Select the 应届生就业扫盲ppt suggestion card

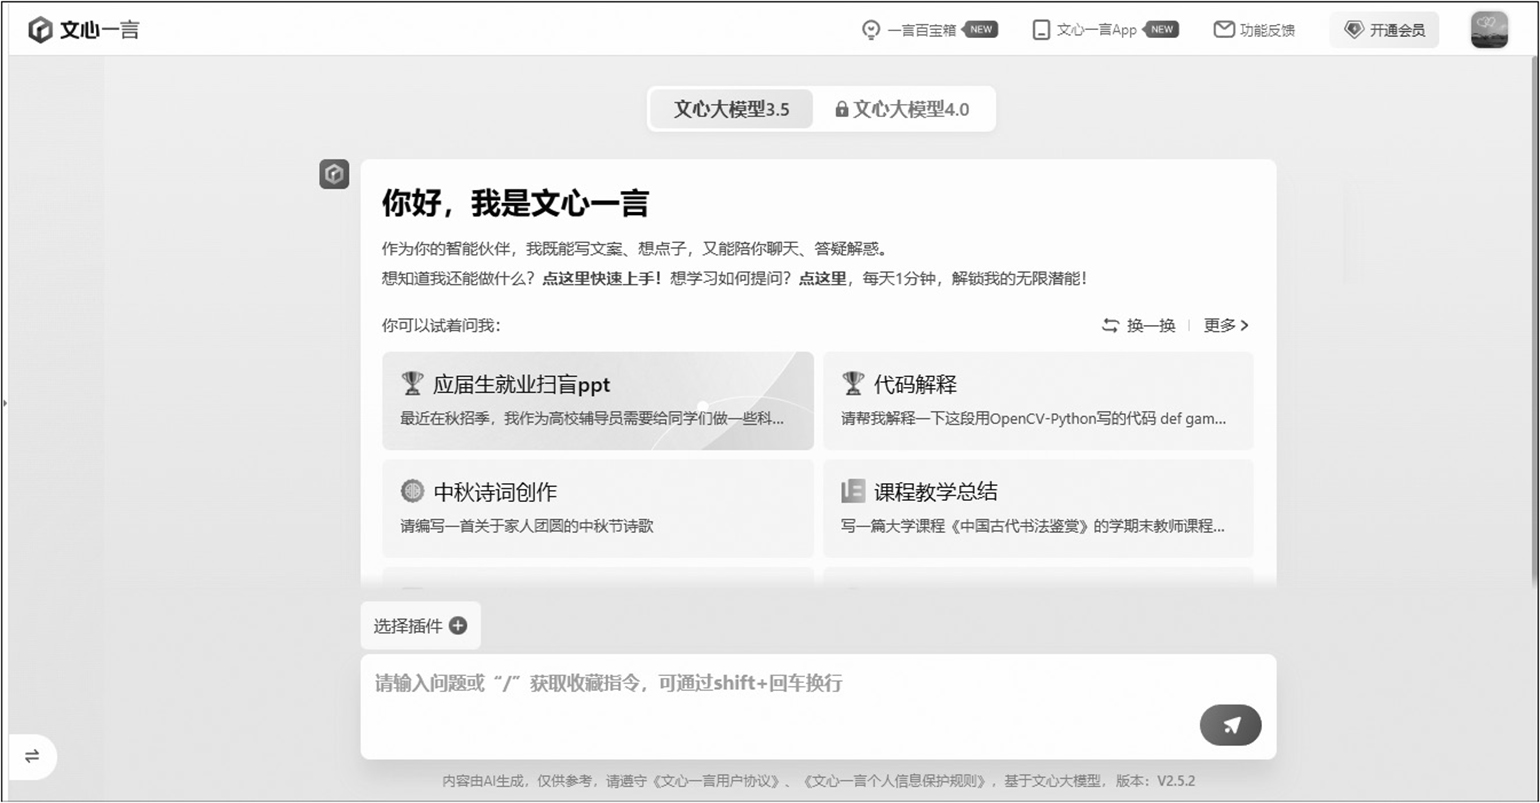[x=598, y=400]
